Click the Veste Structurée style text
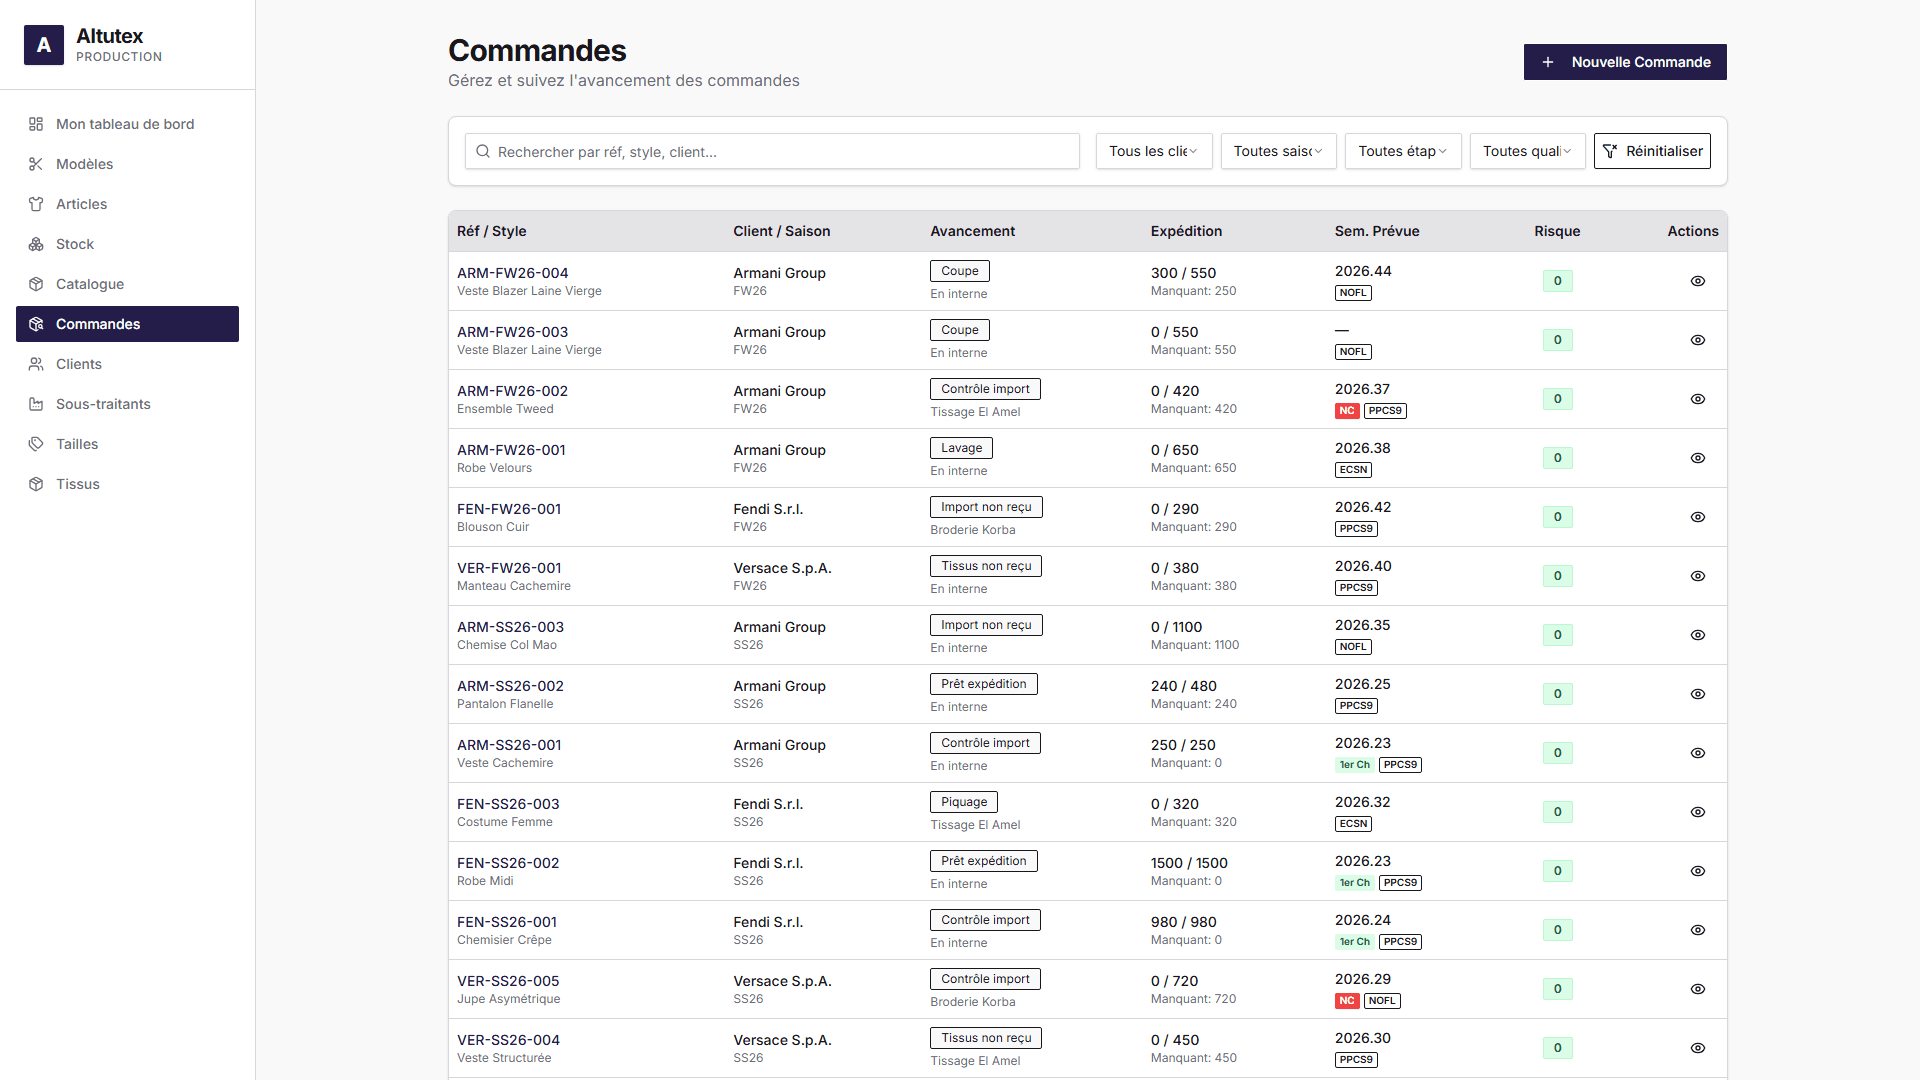 504,1058
